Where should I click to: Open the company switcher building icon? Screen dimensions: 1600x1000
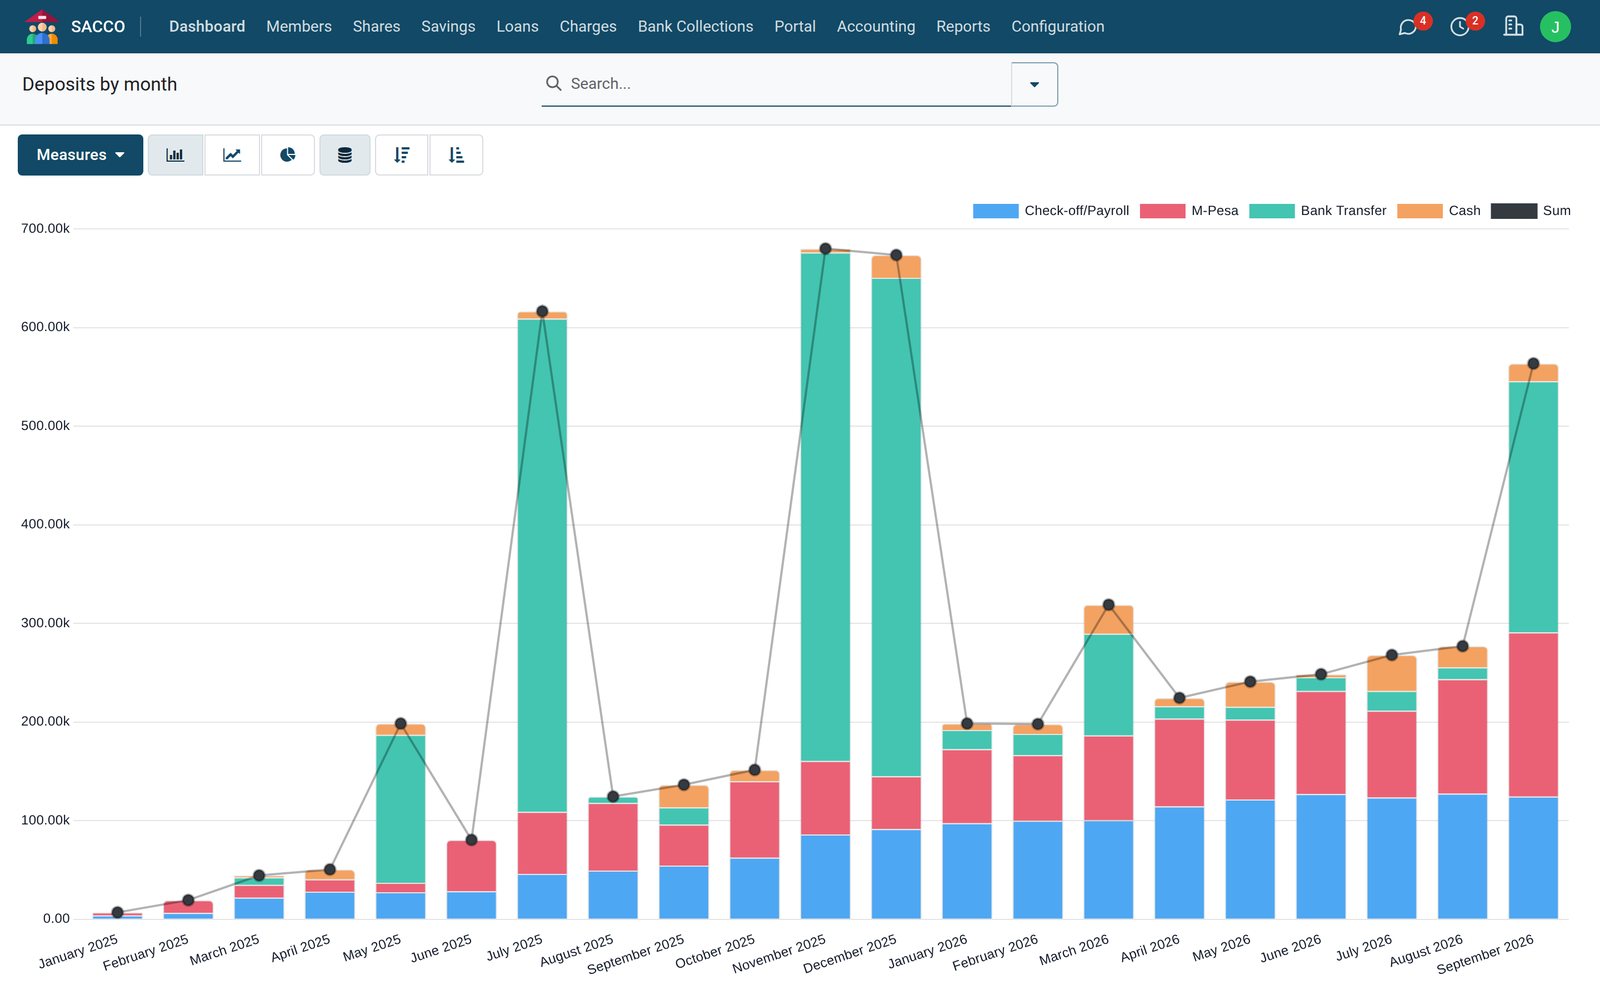click(1513, 26)
